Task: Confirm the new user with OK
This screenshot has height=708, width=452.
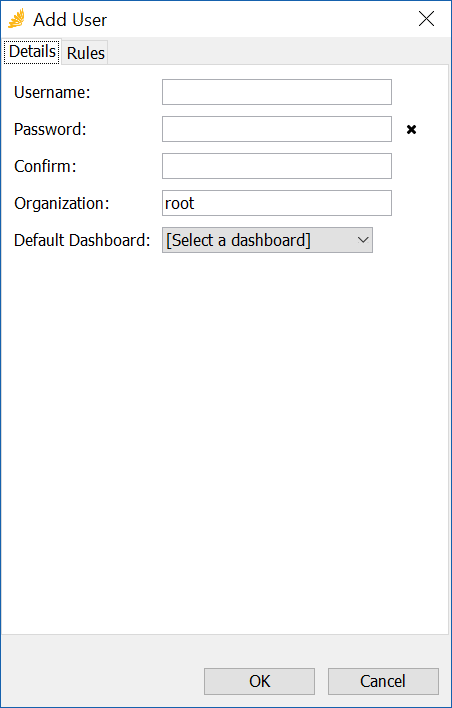Action: point(259,681)
